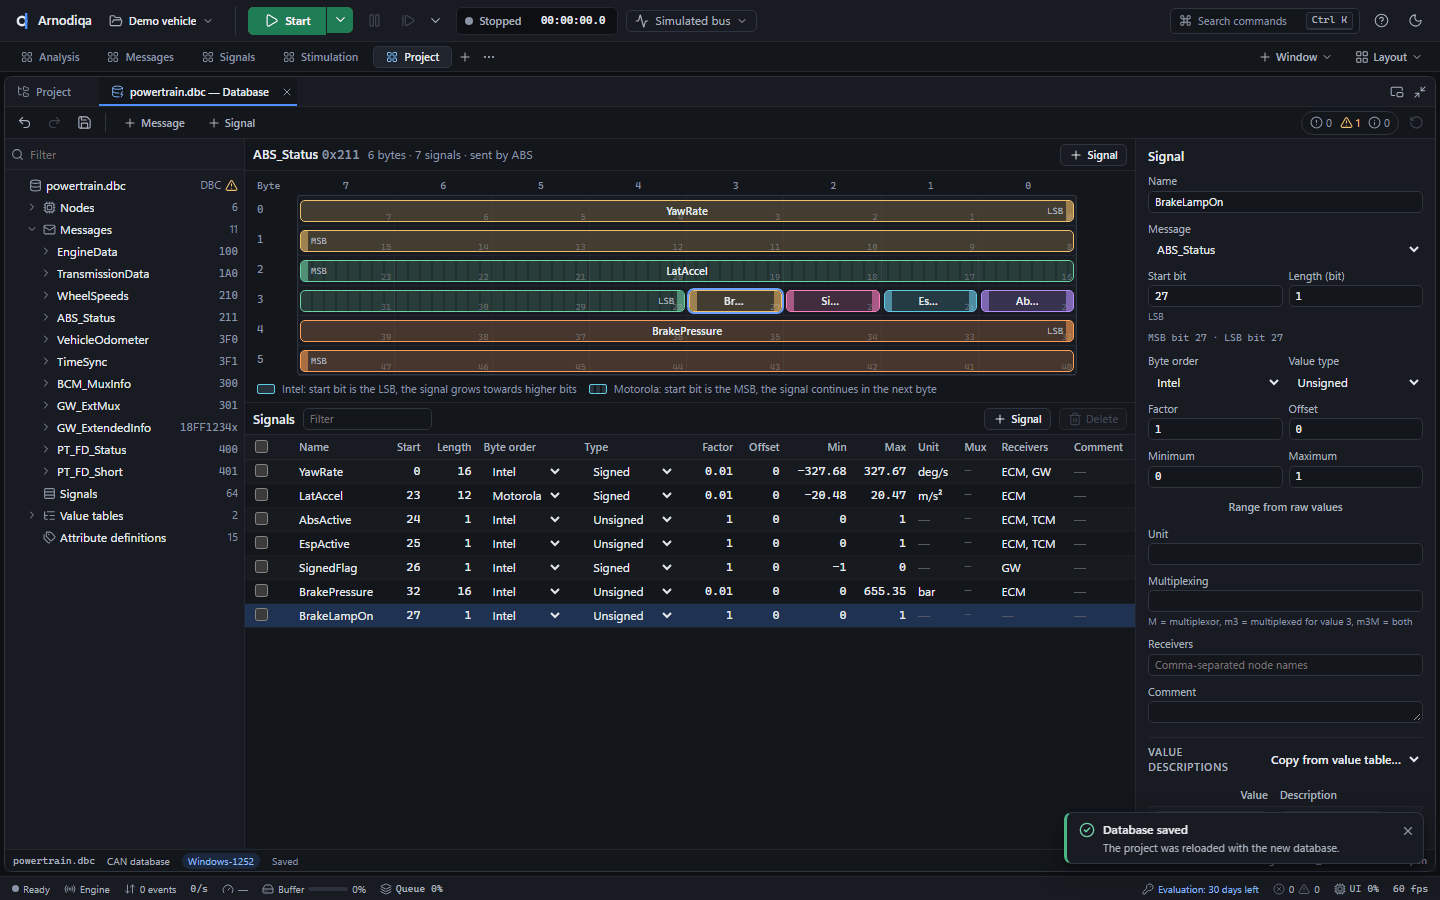Click the revalidate refresh icon
1440x900 pixels.
(1416, 123)
